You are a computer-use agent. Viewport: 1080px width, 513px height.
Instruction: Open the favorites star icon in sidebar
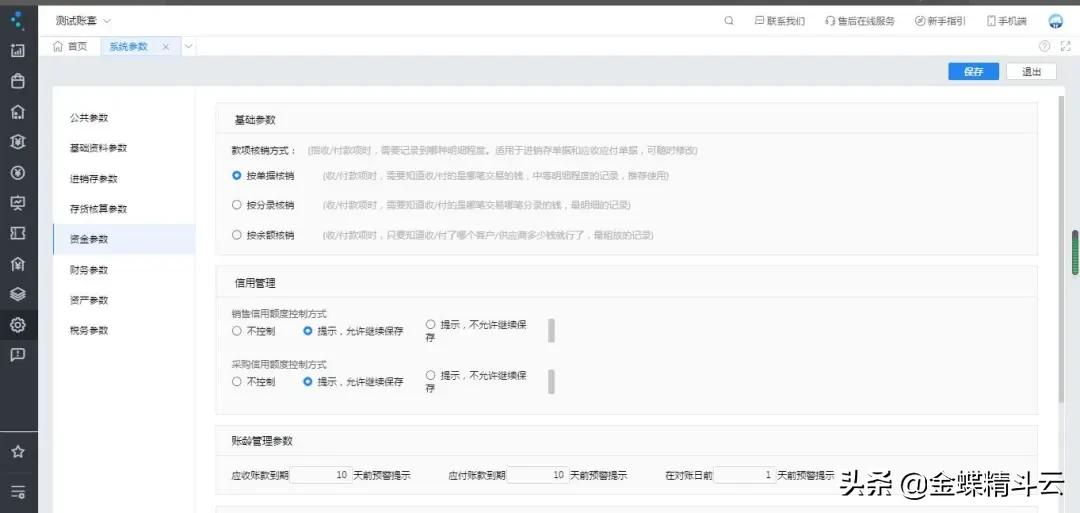click(18, 452)
